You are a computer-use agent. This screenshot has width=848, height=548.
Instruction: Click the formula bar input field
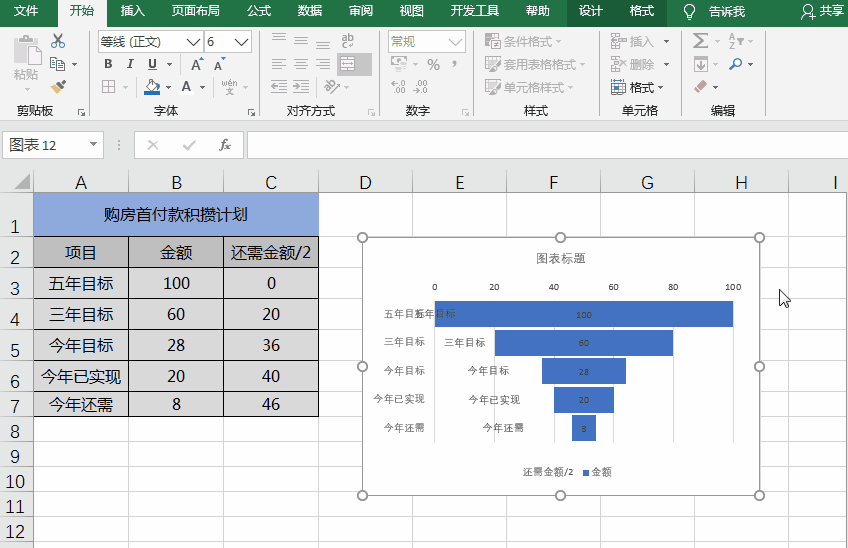click(547, 144)
